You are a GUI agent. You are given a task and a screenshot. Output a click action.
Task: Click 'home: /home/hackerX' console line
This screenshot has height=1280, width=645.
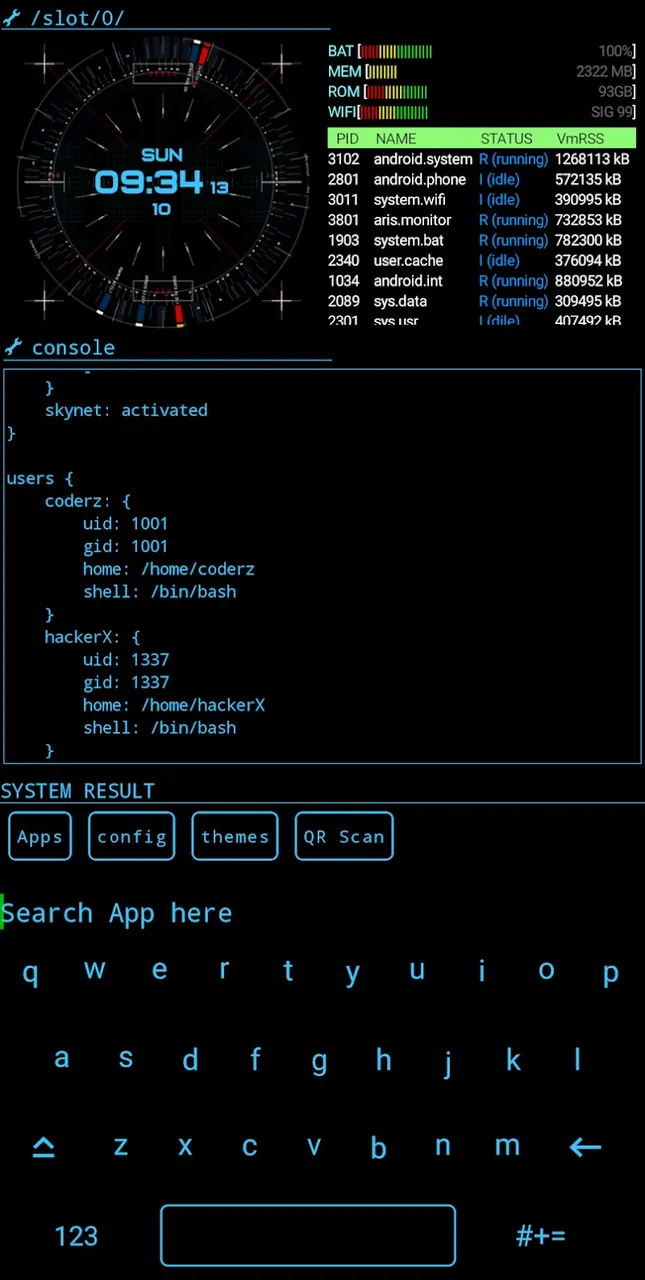click(x=174, y=705)
